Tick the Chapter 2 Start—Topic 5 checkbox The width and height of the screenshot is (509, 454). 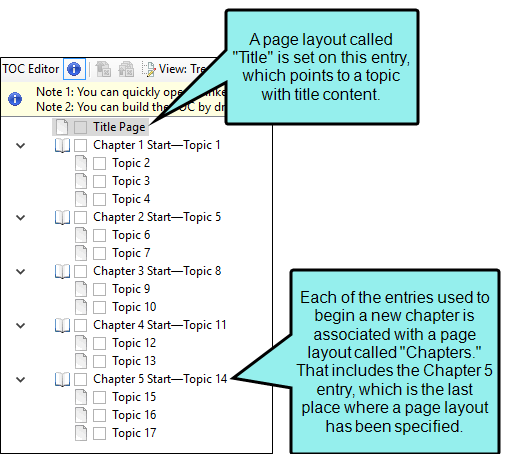80,217
